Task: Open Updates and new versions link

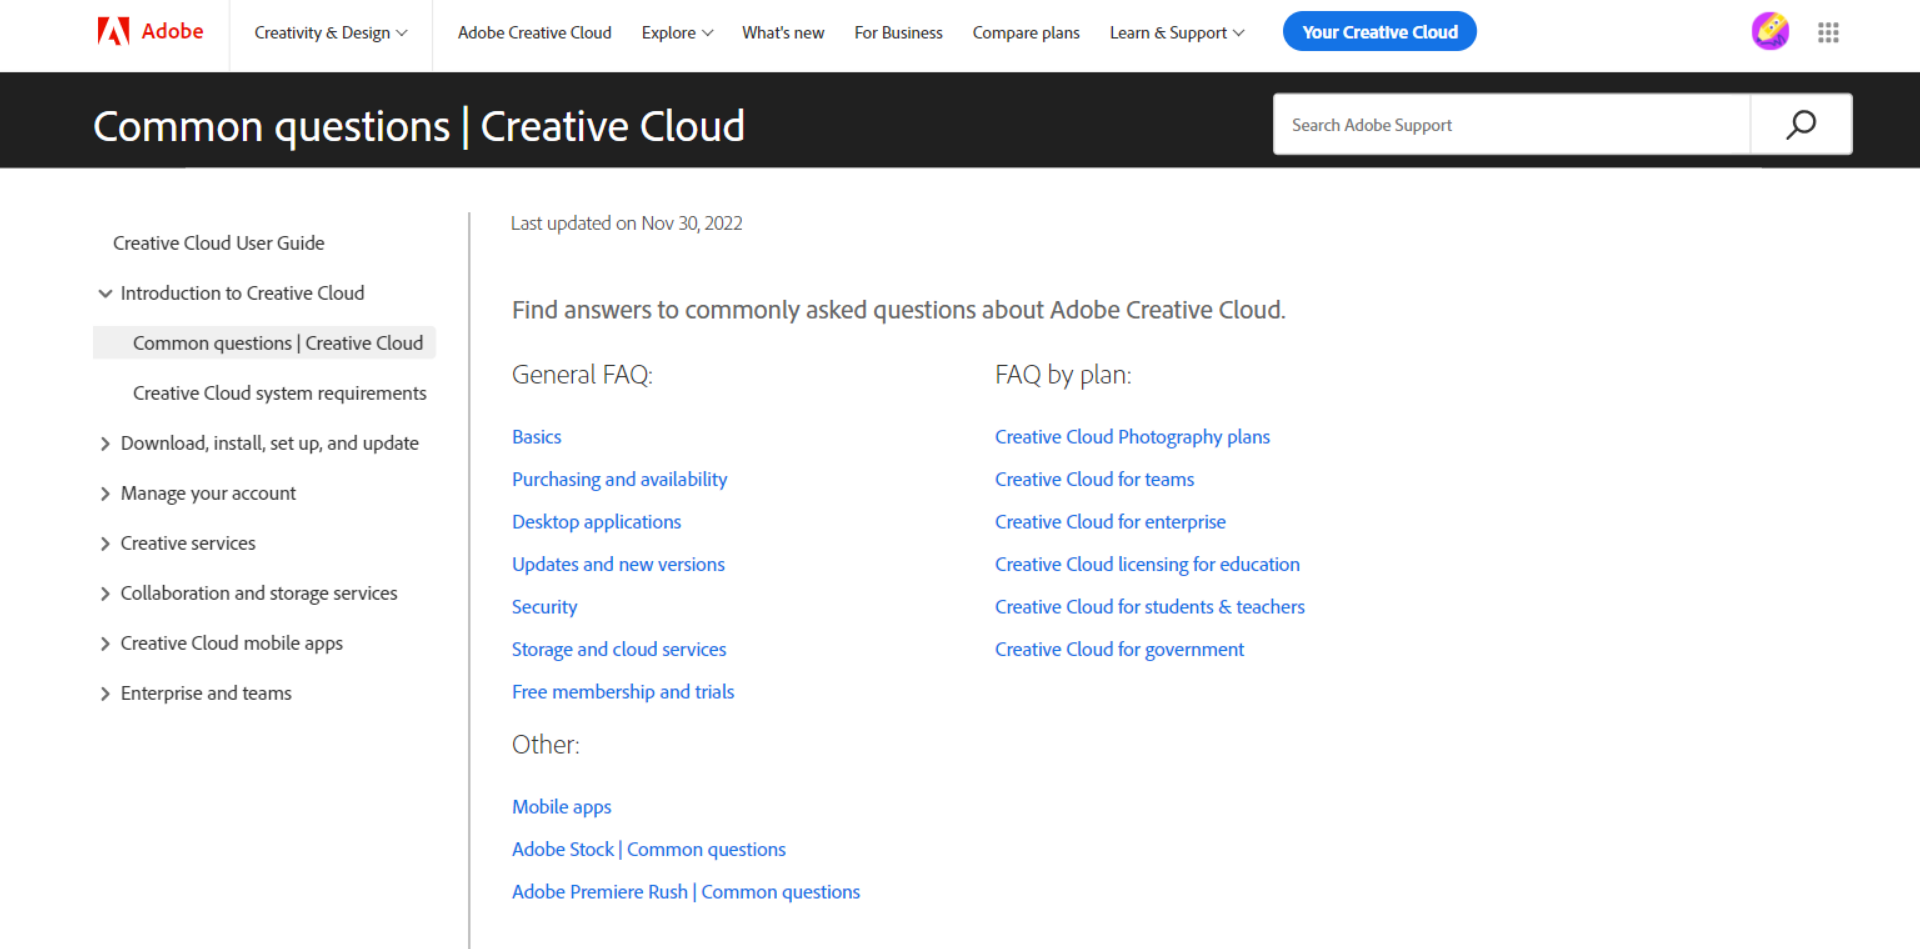Action: 618,565
